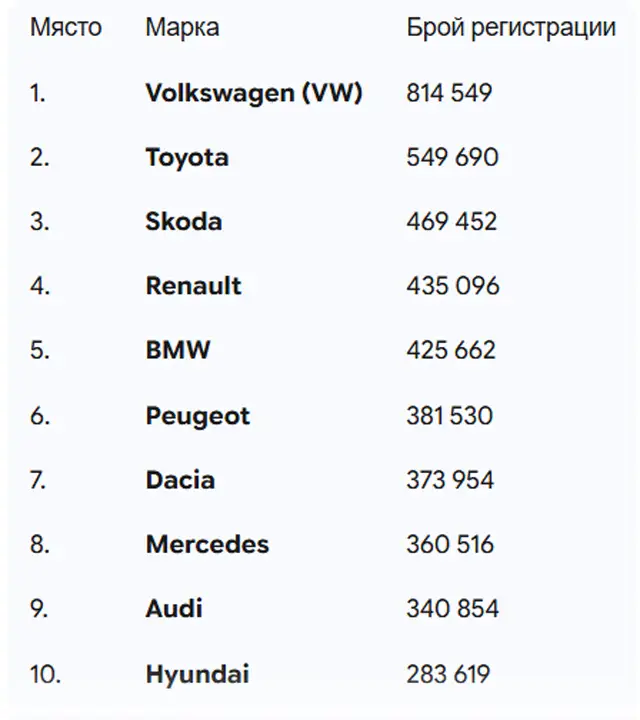Click the Марка column header
640x720 pixels.
[x=182, y=27]
